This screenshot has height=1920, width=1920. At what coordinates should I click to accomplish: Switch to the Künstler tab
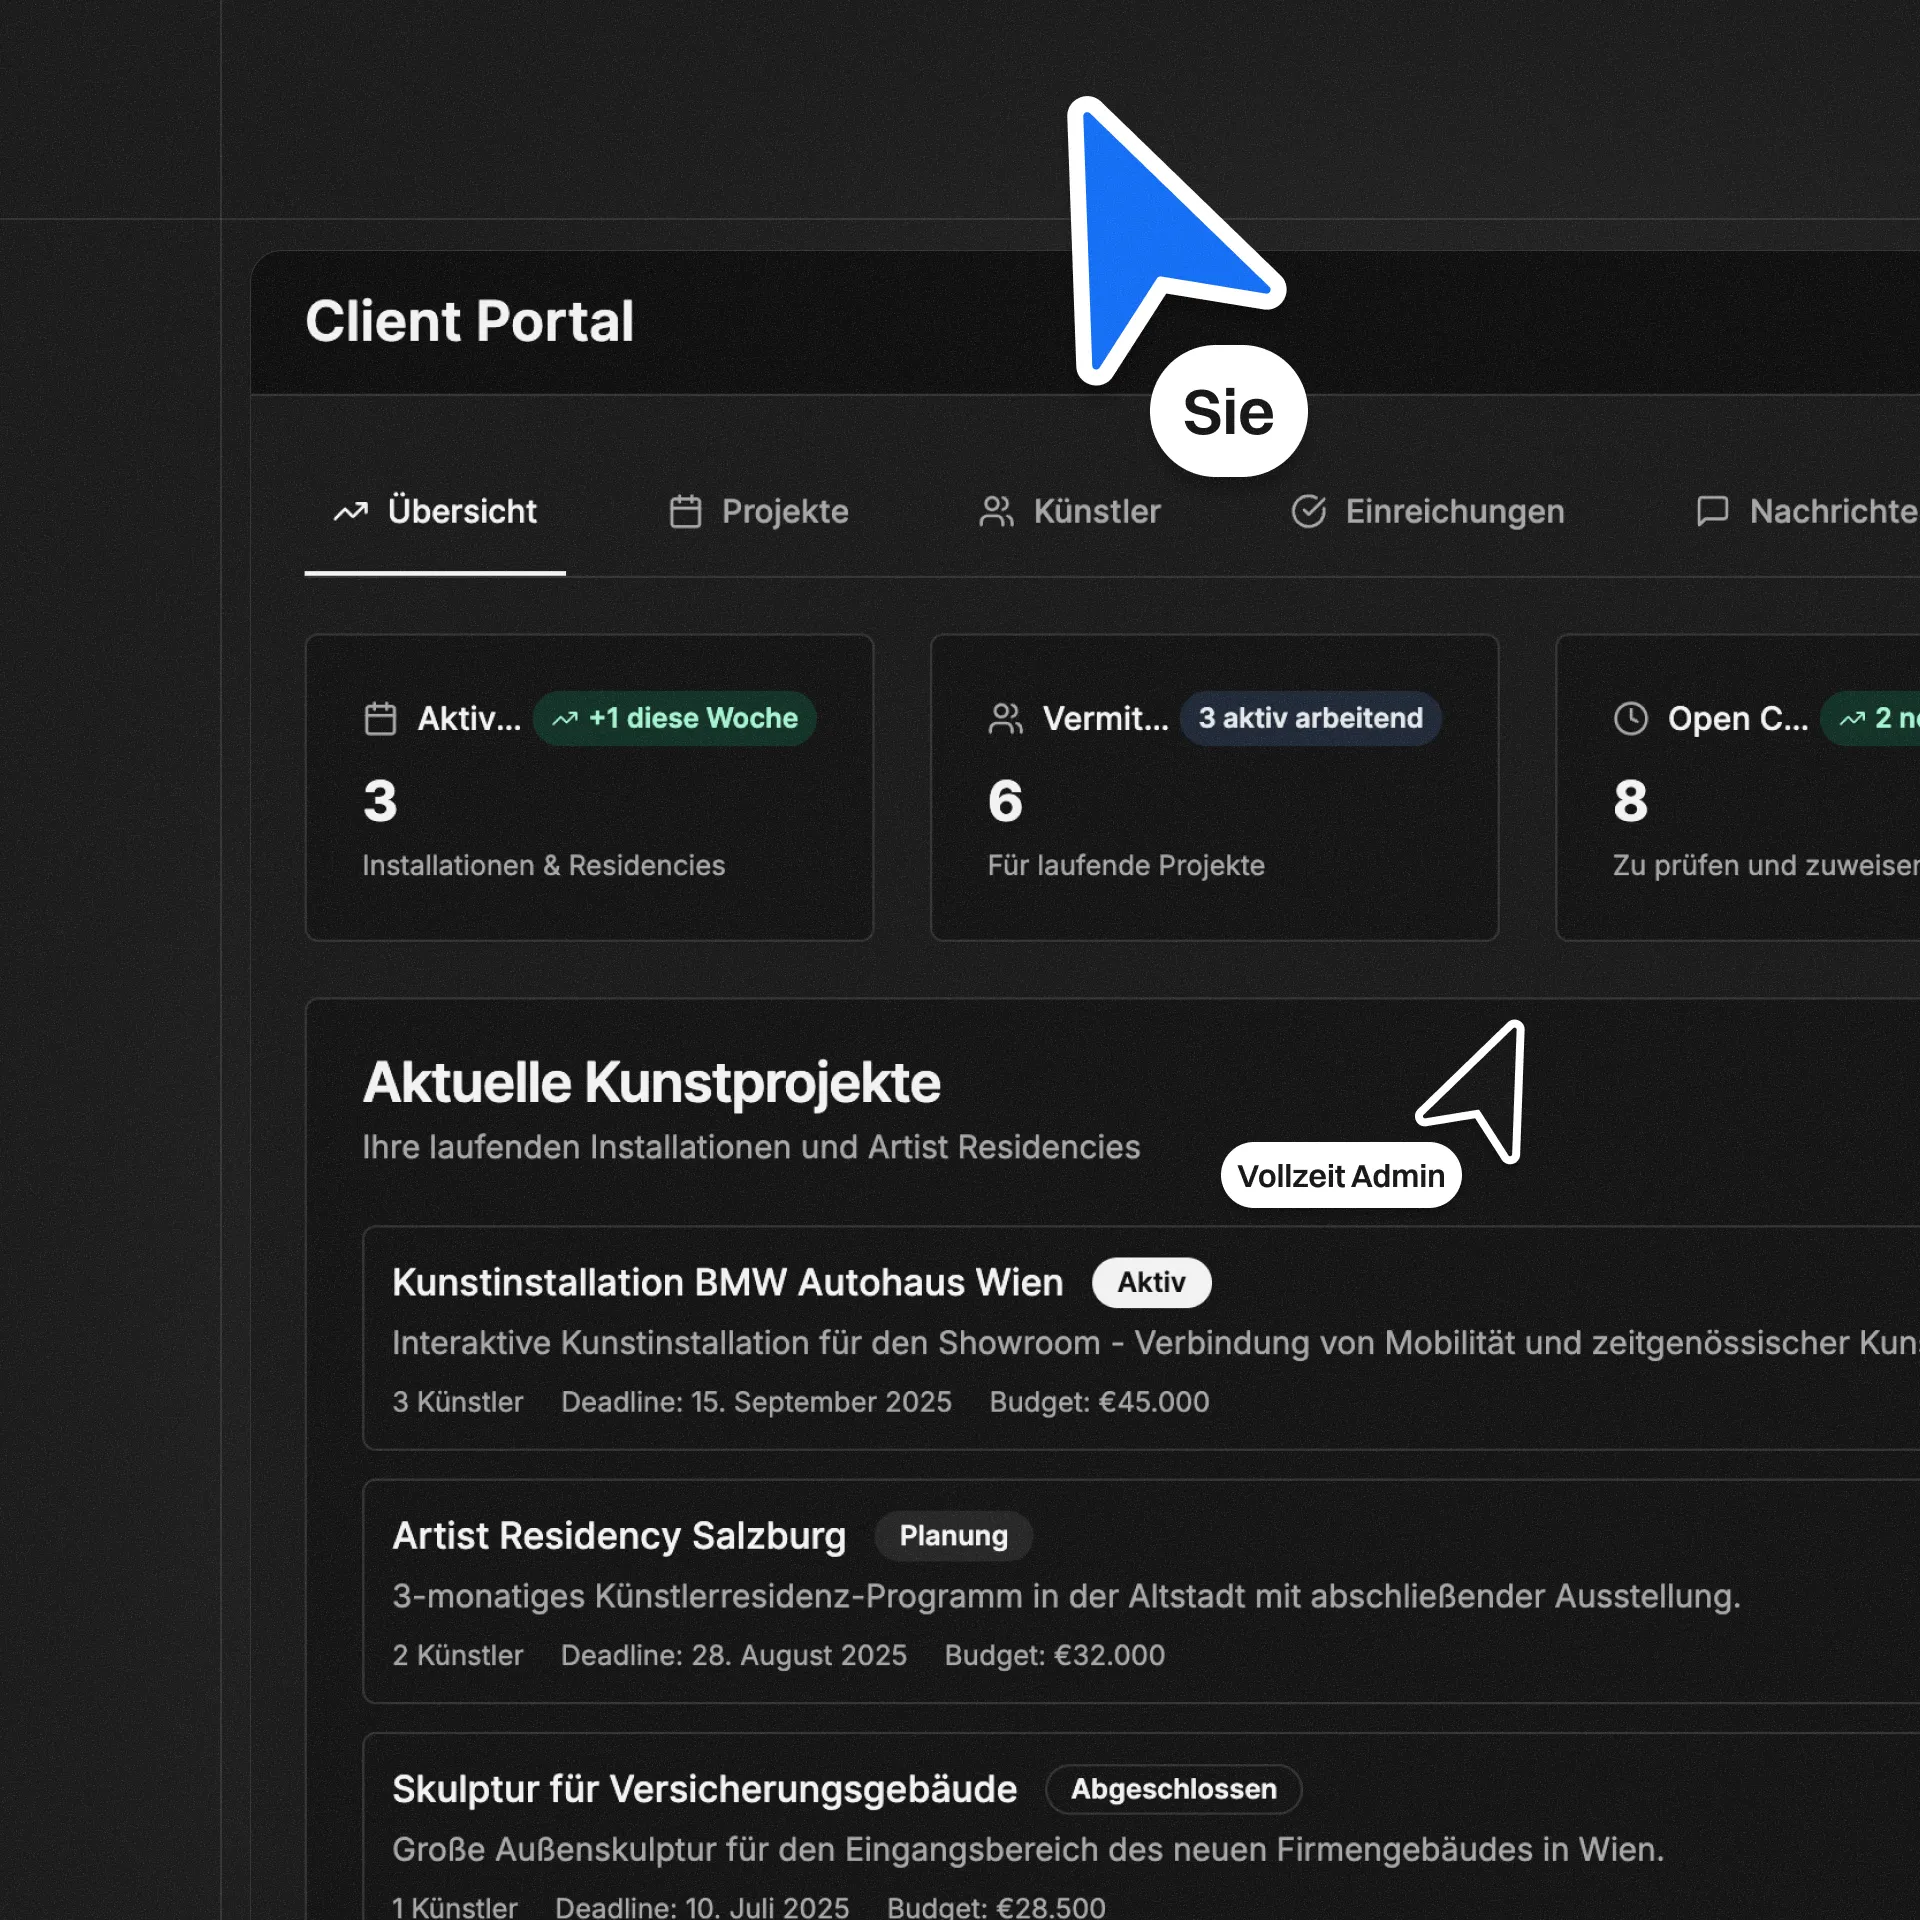coord(1096,512)
